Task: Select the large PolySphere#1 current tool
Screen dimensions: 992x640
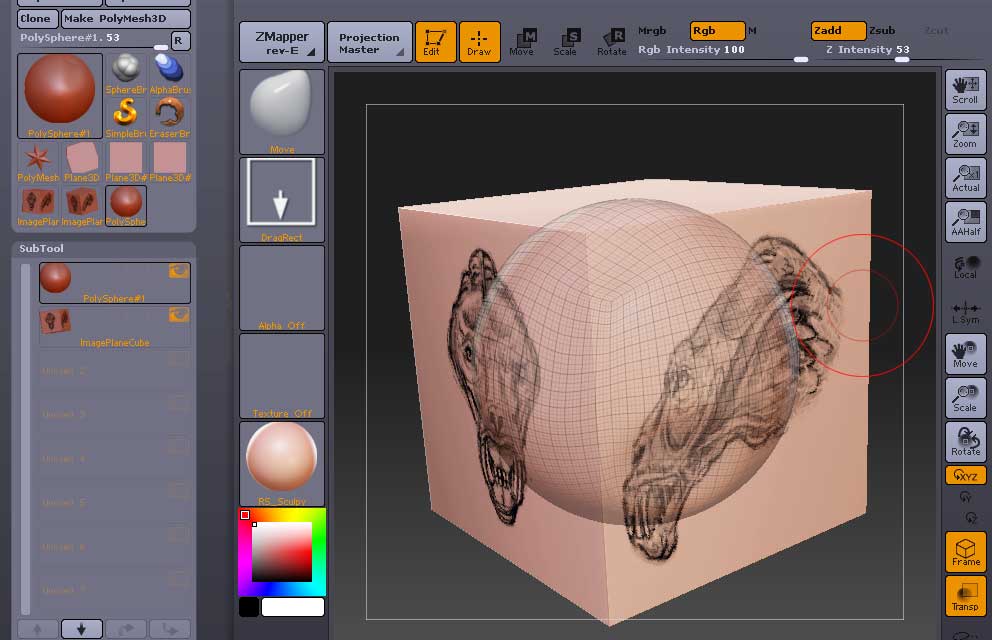Action: (60, 95)
